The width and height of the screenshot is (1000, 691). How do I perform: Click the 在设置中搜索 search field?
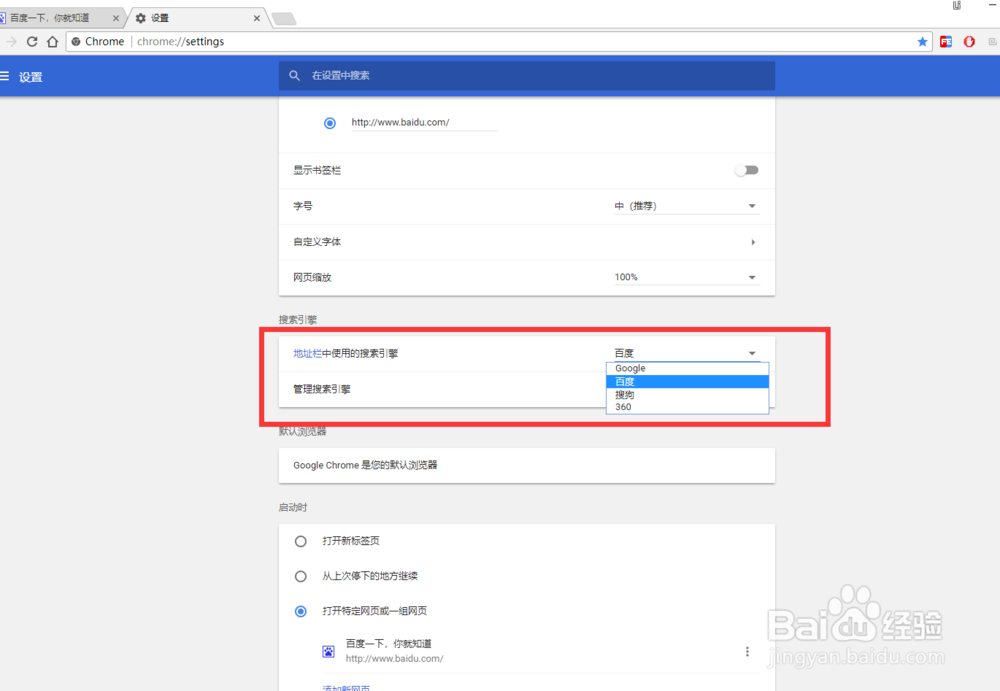[527, 75]
